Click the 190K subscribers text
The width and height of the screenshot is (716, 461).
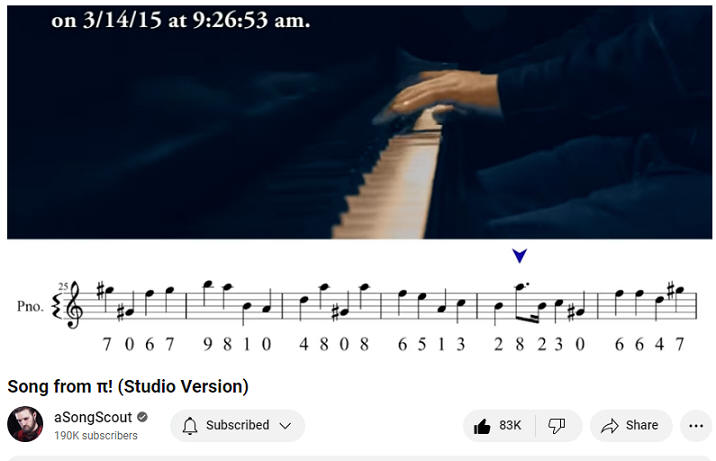click(x=96, y=435)
